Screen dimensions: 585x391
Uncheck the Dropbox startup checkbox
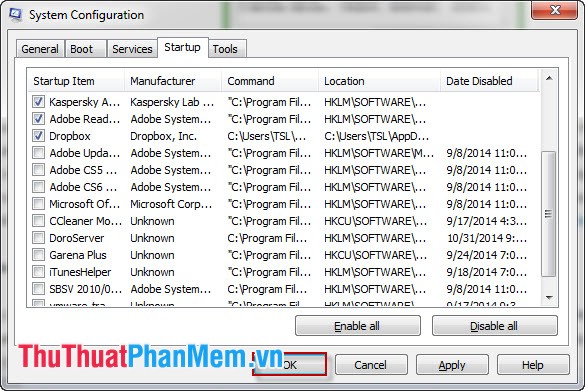[x=38, y=136]
